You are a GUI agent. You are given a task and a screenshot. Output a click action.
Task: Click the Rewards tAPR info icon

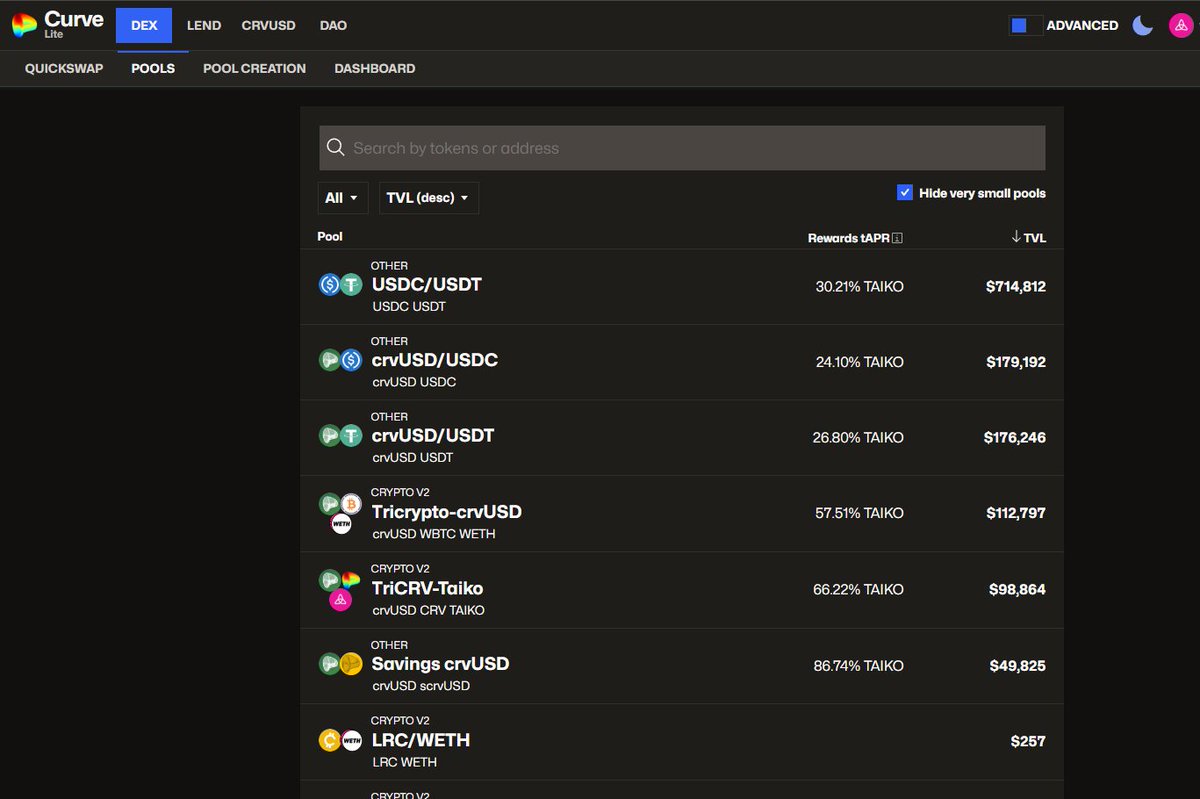[897, 238]
